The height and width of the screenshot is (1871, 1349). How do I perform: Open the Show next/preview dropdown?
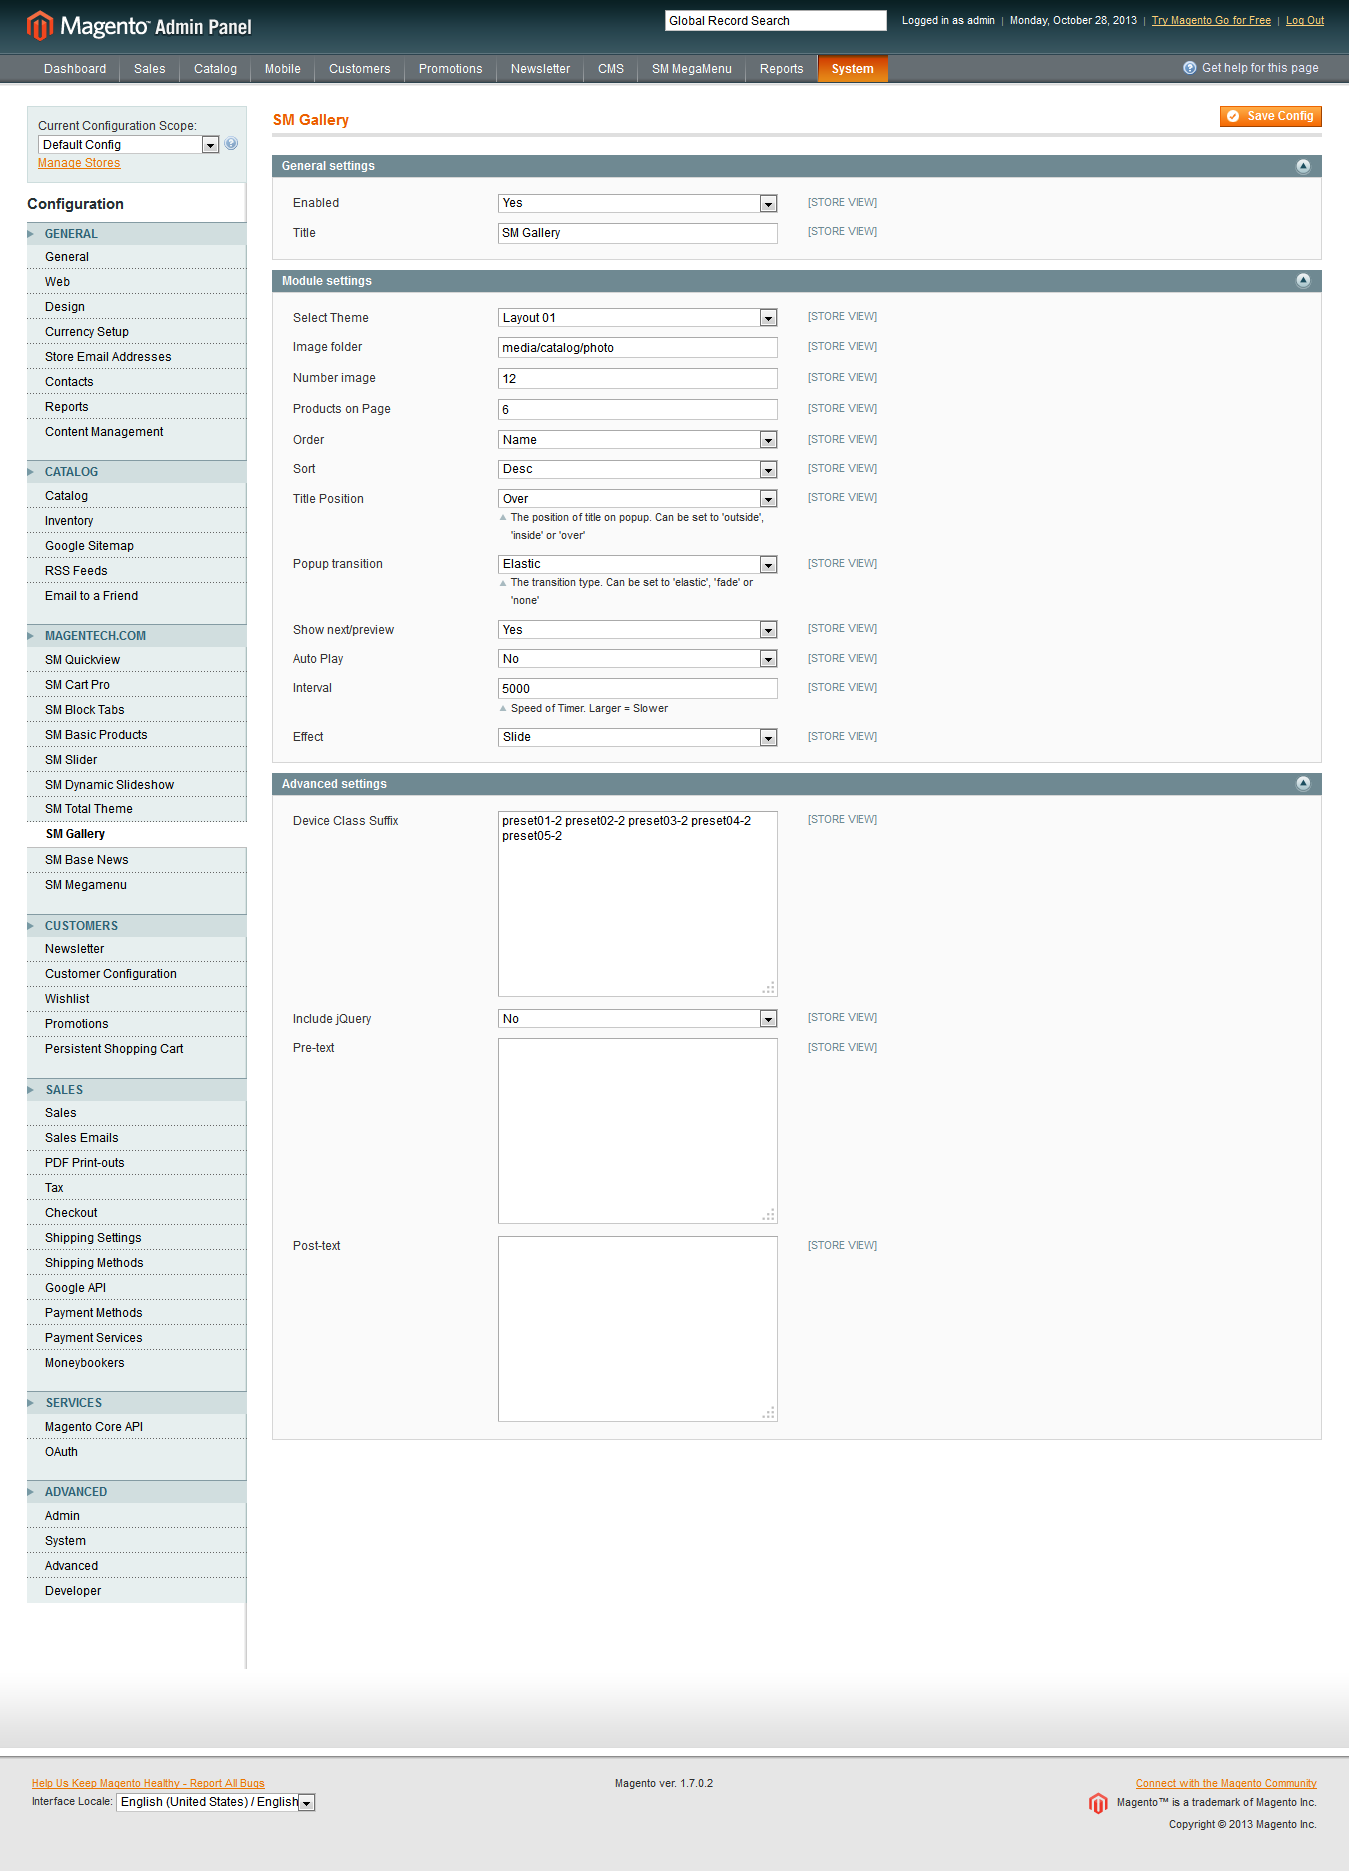638,630
